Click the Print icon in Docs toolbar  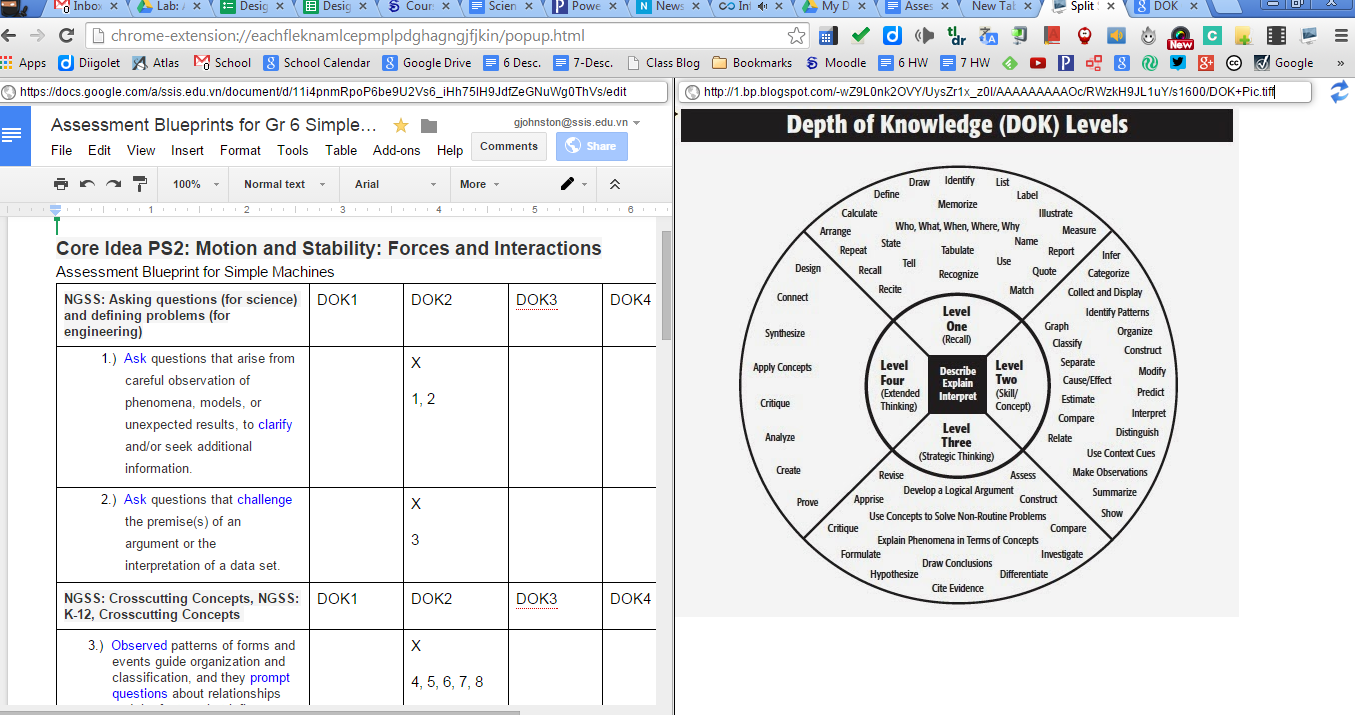[x=60, y=184]
